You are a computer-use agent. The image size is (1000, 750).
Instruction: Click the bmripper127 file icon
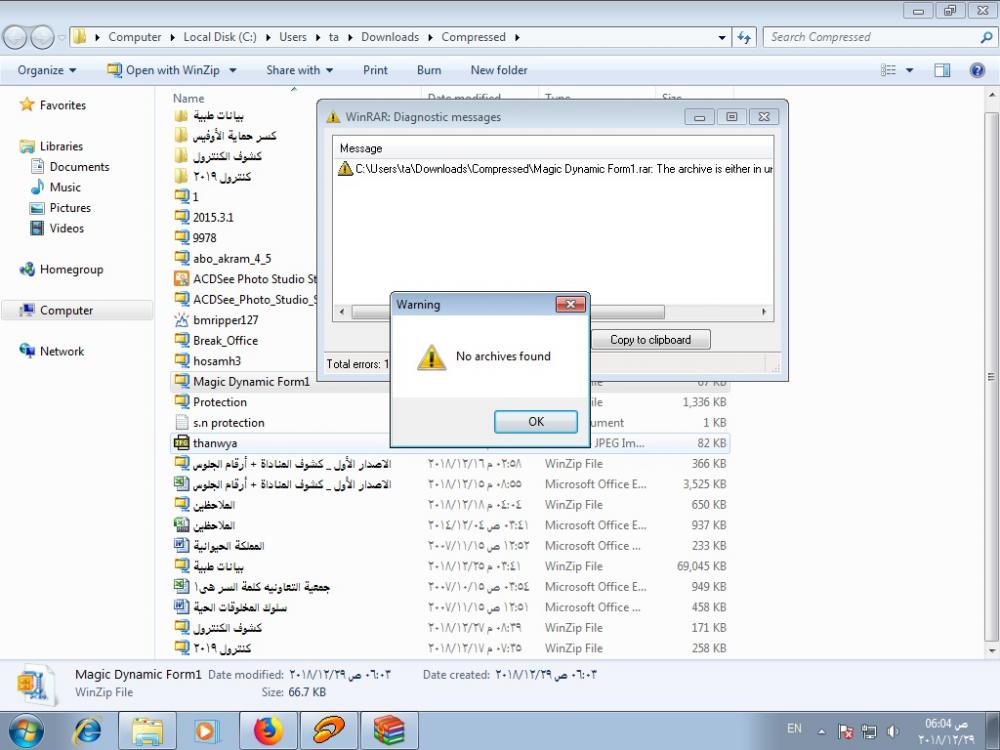(182, 320)
